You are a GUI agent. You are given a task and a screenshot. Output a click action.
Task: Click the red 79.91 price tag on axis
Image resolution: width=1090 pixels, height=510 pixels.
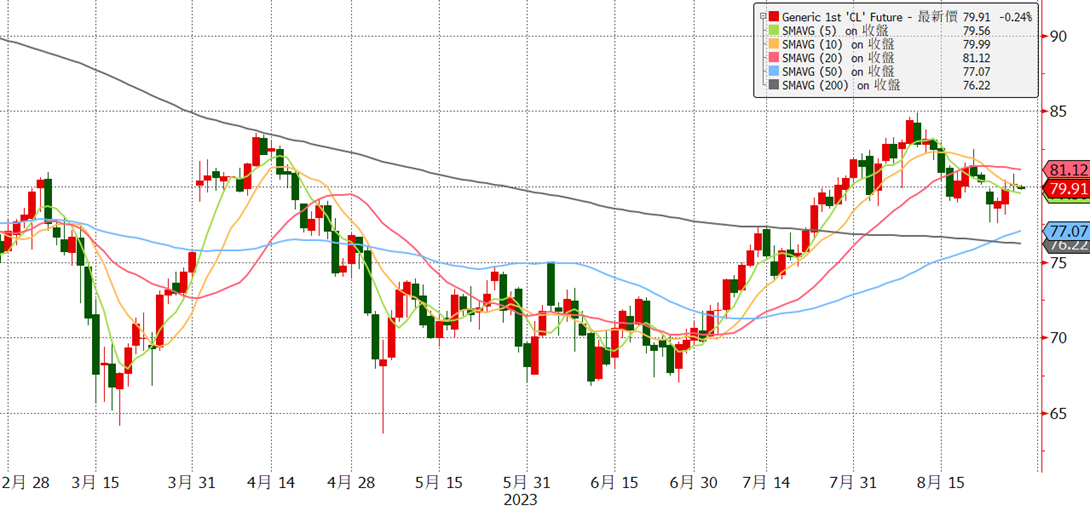click(x=1066, y=188)
